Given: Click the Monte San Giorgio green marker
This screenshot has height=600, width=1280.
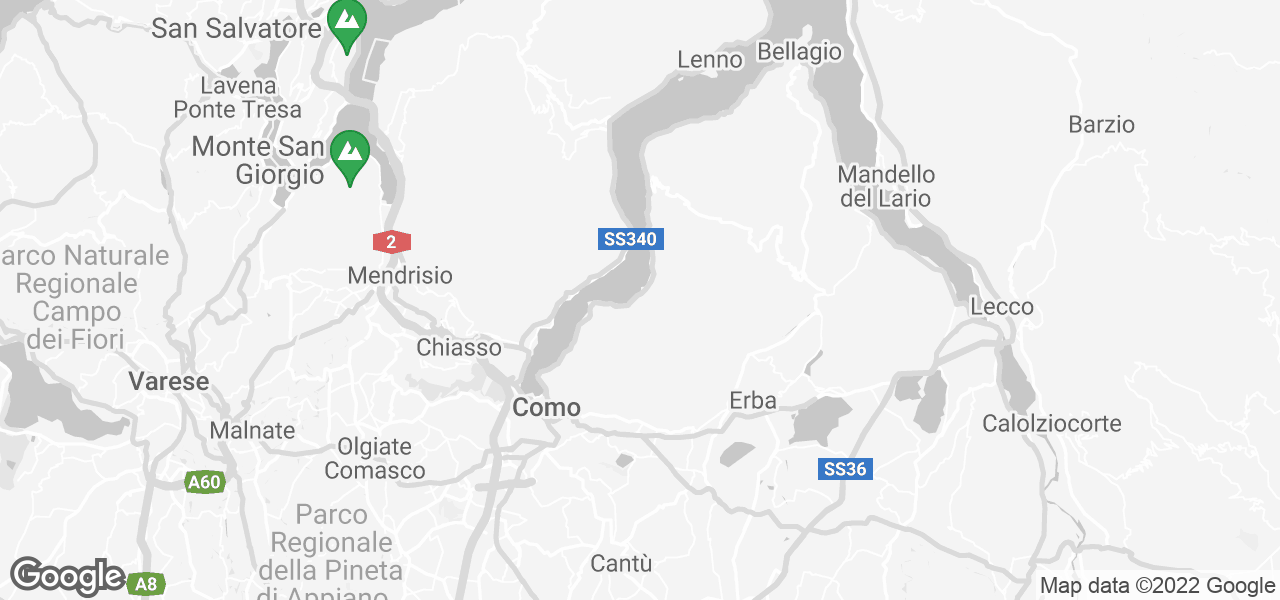Looking at the screenshot, I should 349,158.
